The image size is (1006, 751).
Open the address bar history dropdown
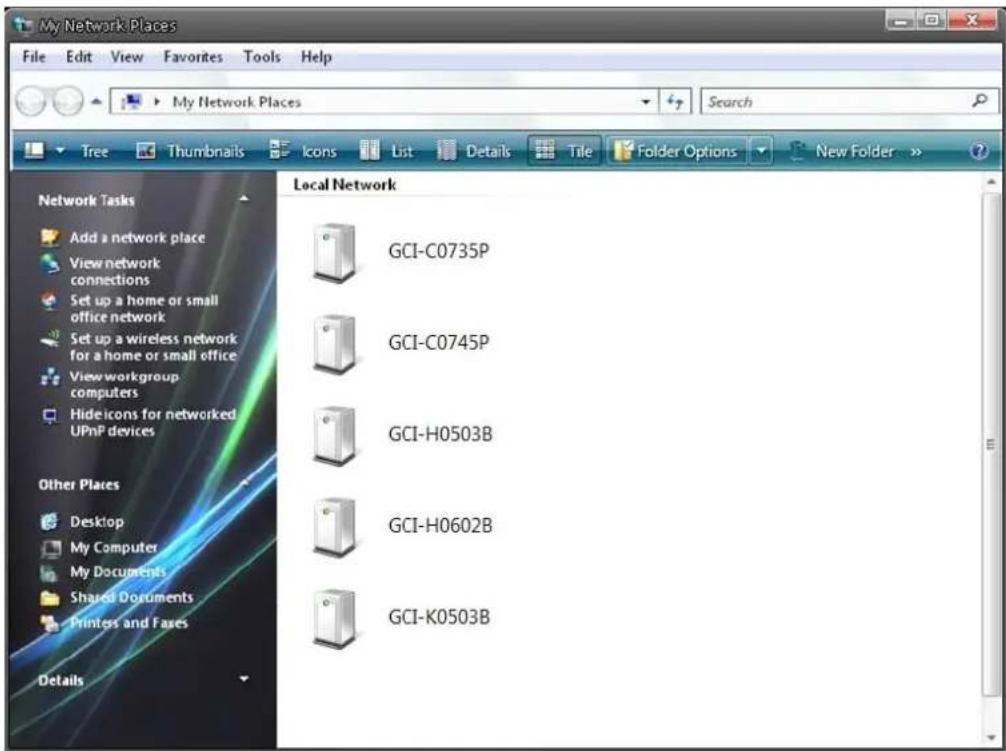tap(645, 102)
